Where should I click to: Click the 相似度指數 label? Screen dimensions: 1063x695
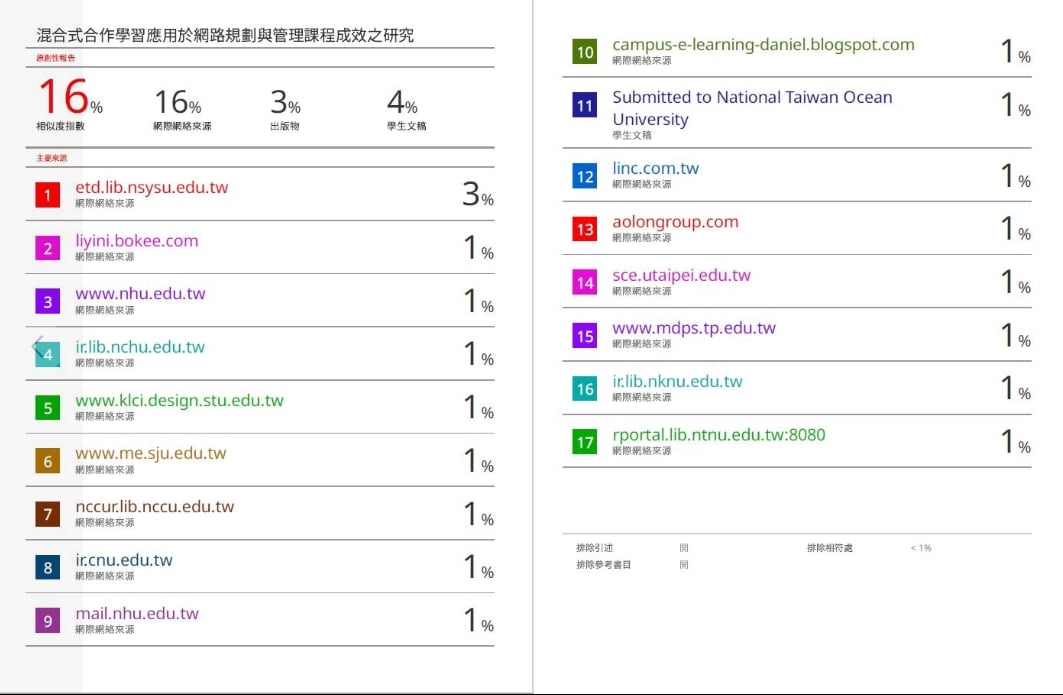click(61, 126)
